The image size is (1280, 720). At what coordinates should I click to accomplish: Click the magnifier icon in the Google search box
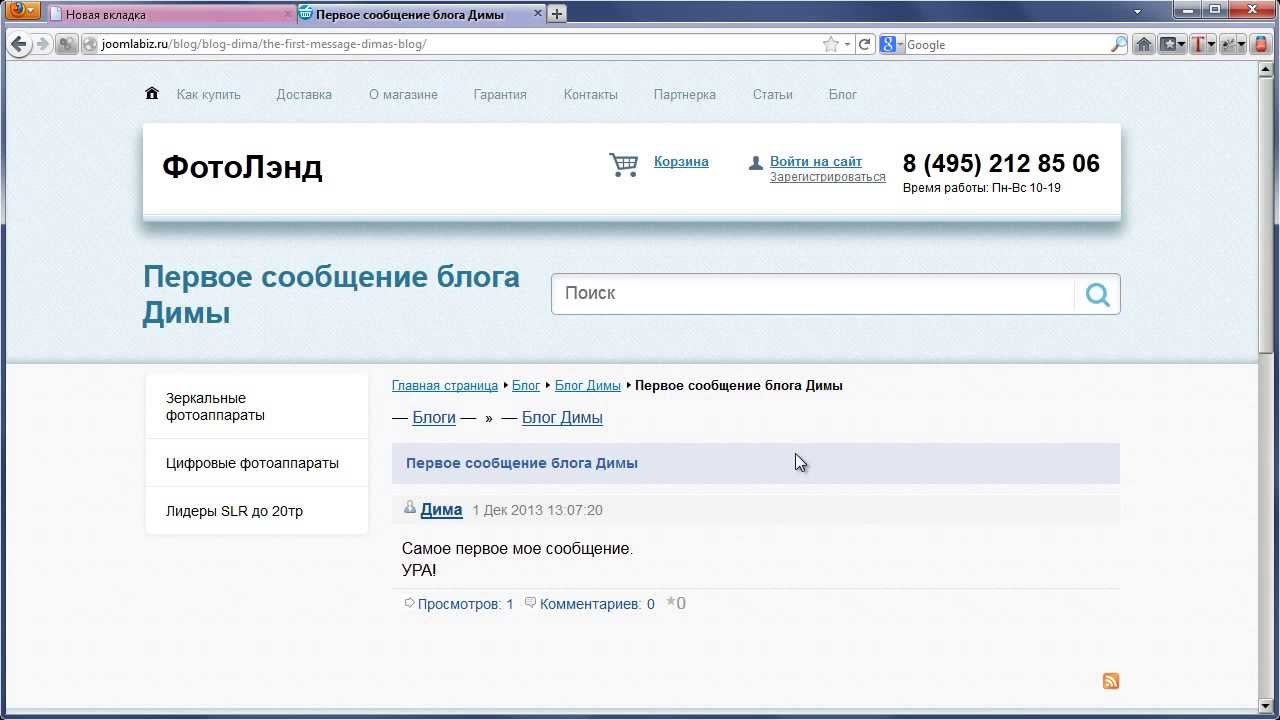pos(1119,44)
